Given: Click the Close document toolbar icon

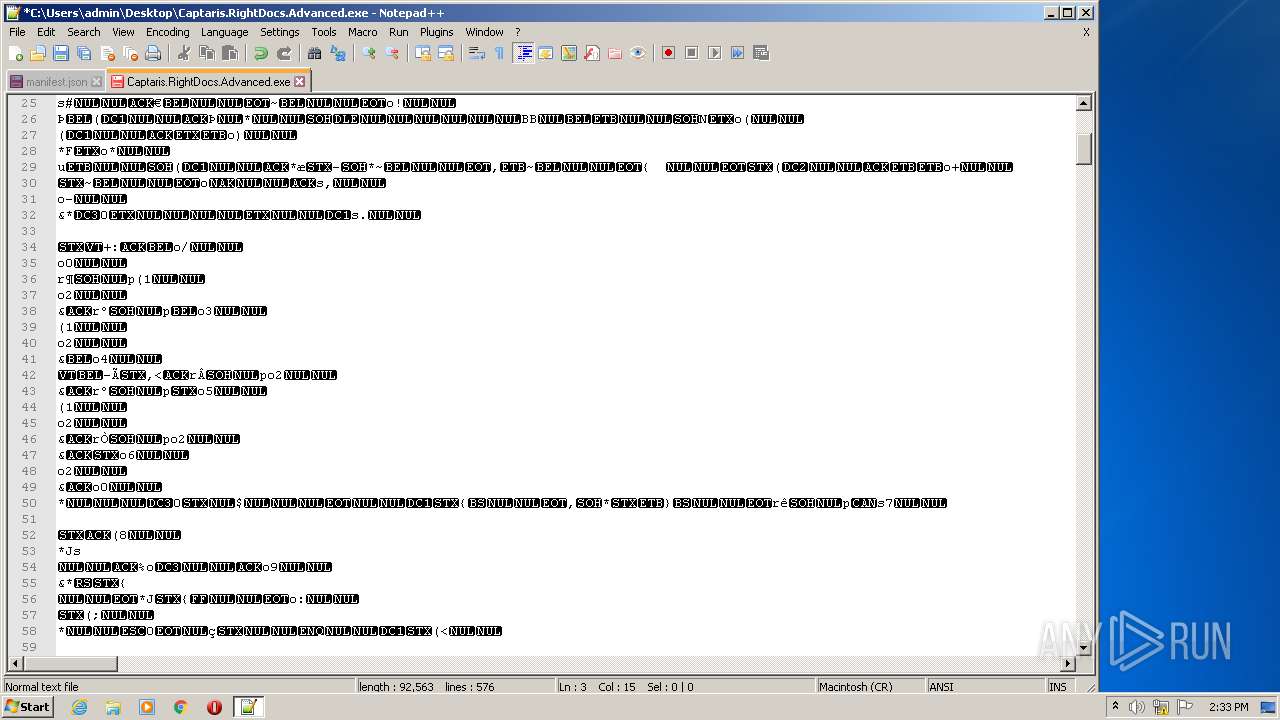Looking at the screenshot, I should coord(107,53).
